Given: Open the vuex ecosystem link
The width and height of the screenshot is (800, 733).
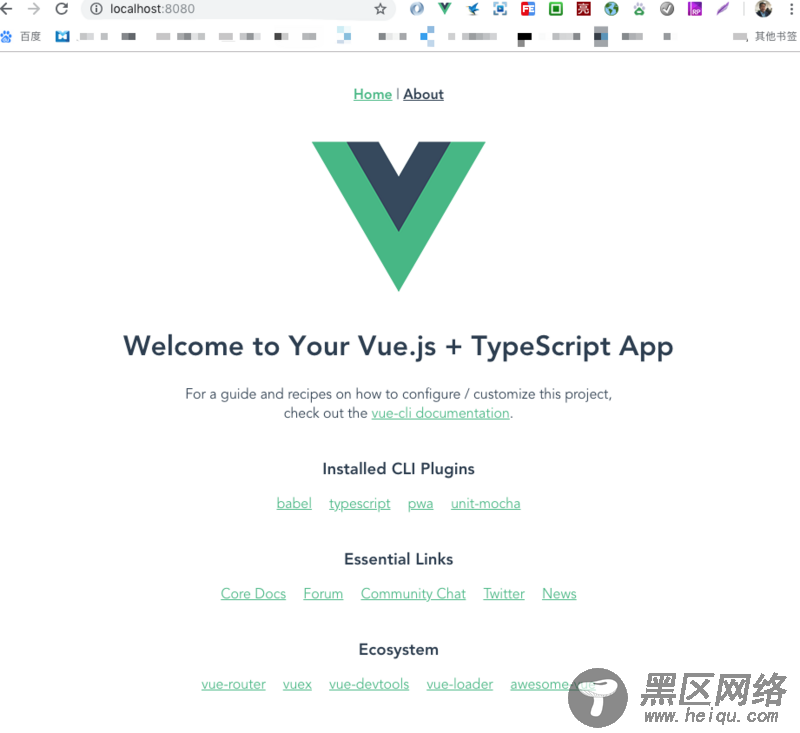Looking at the screenshot, I should pyautogui.click(x=297, y=685).
